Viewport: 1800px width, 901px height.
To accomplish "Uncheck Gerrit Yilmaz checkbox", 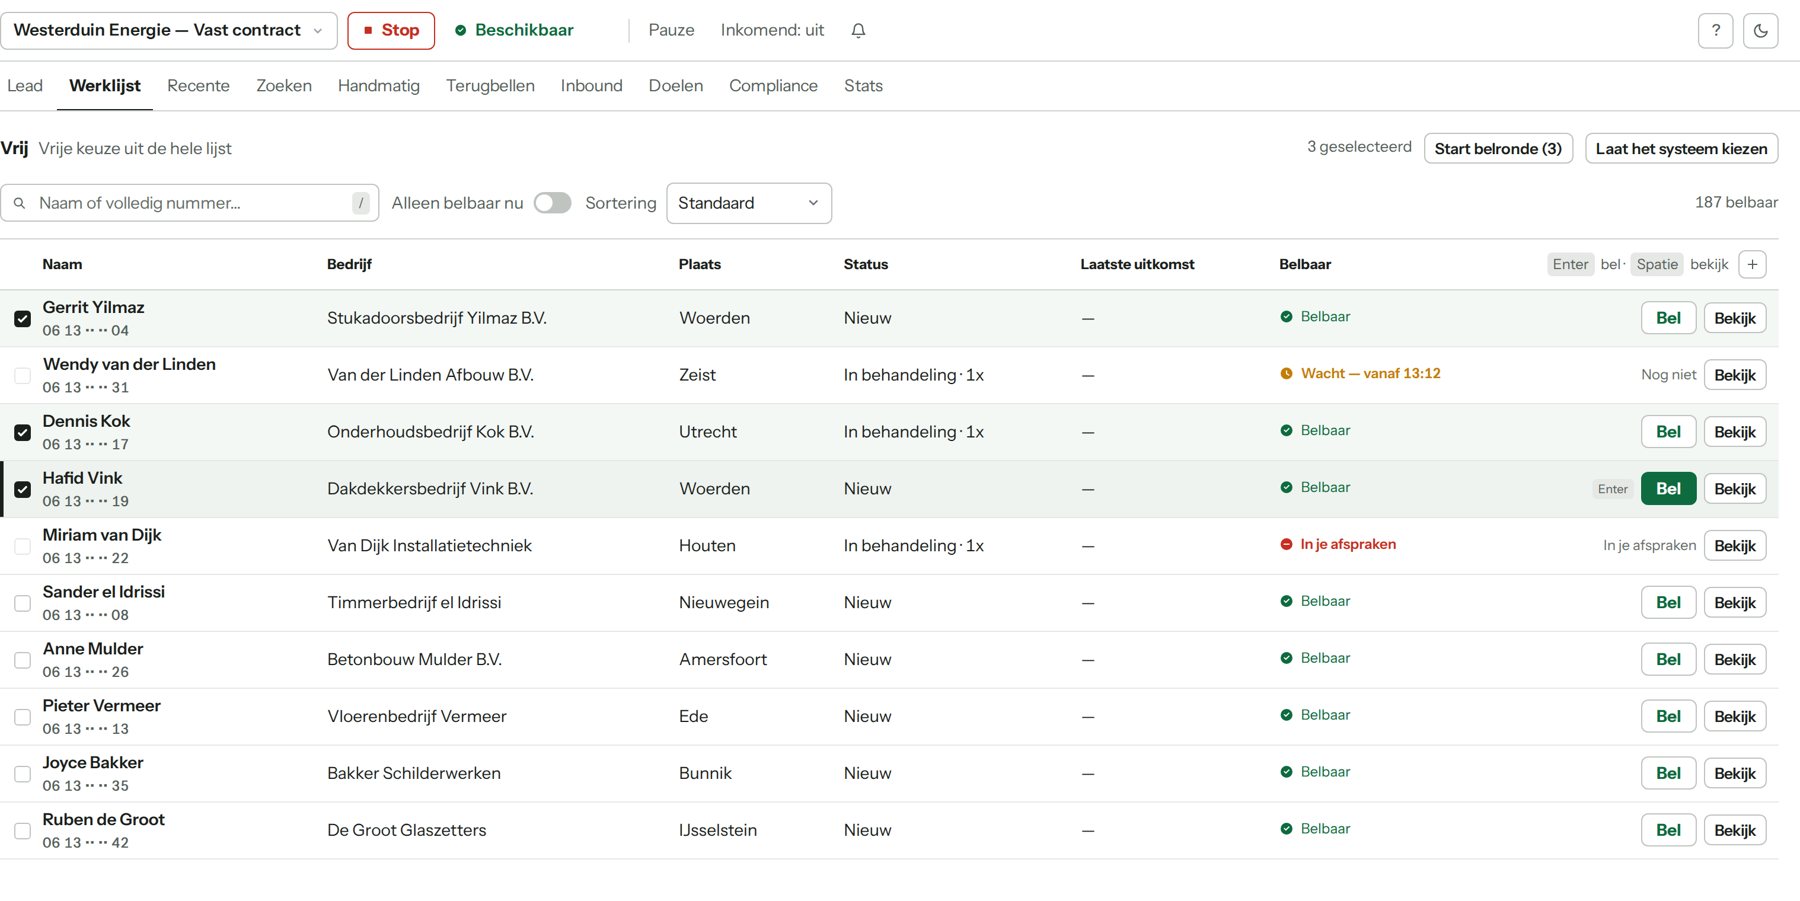I will 22,319.
